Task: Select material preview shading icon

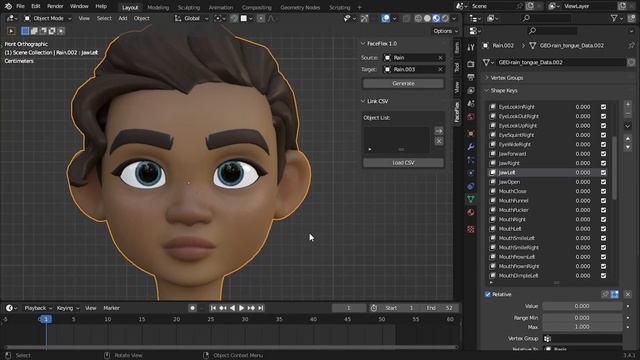Action: [436, 18]
